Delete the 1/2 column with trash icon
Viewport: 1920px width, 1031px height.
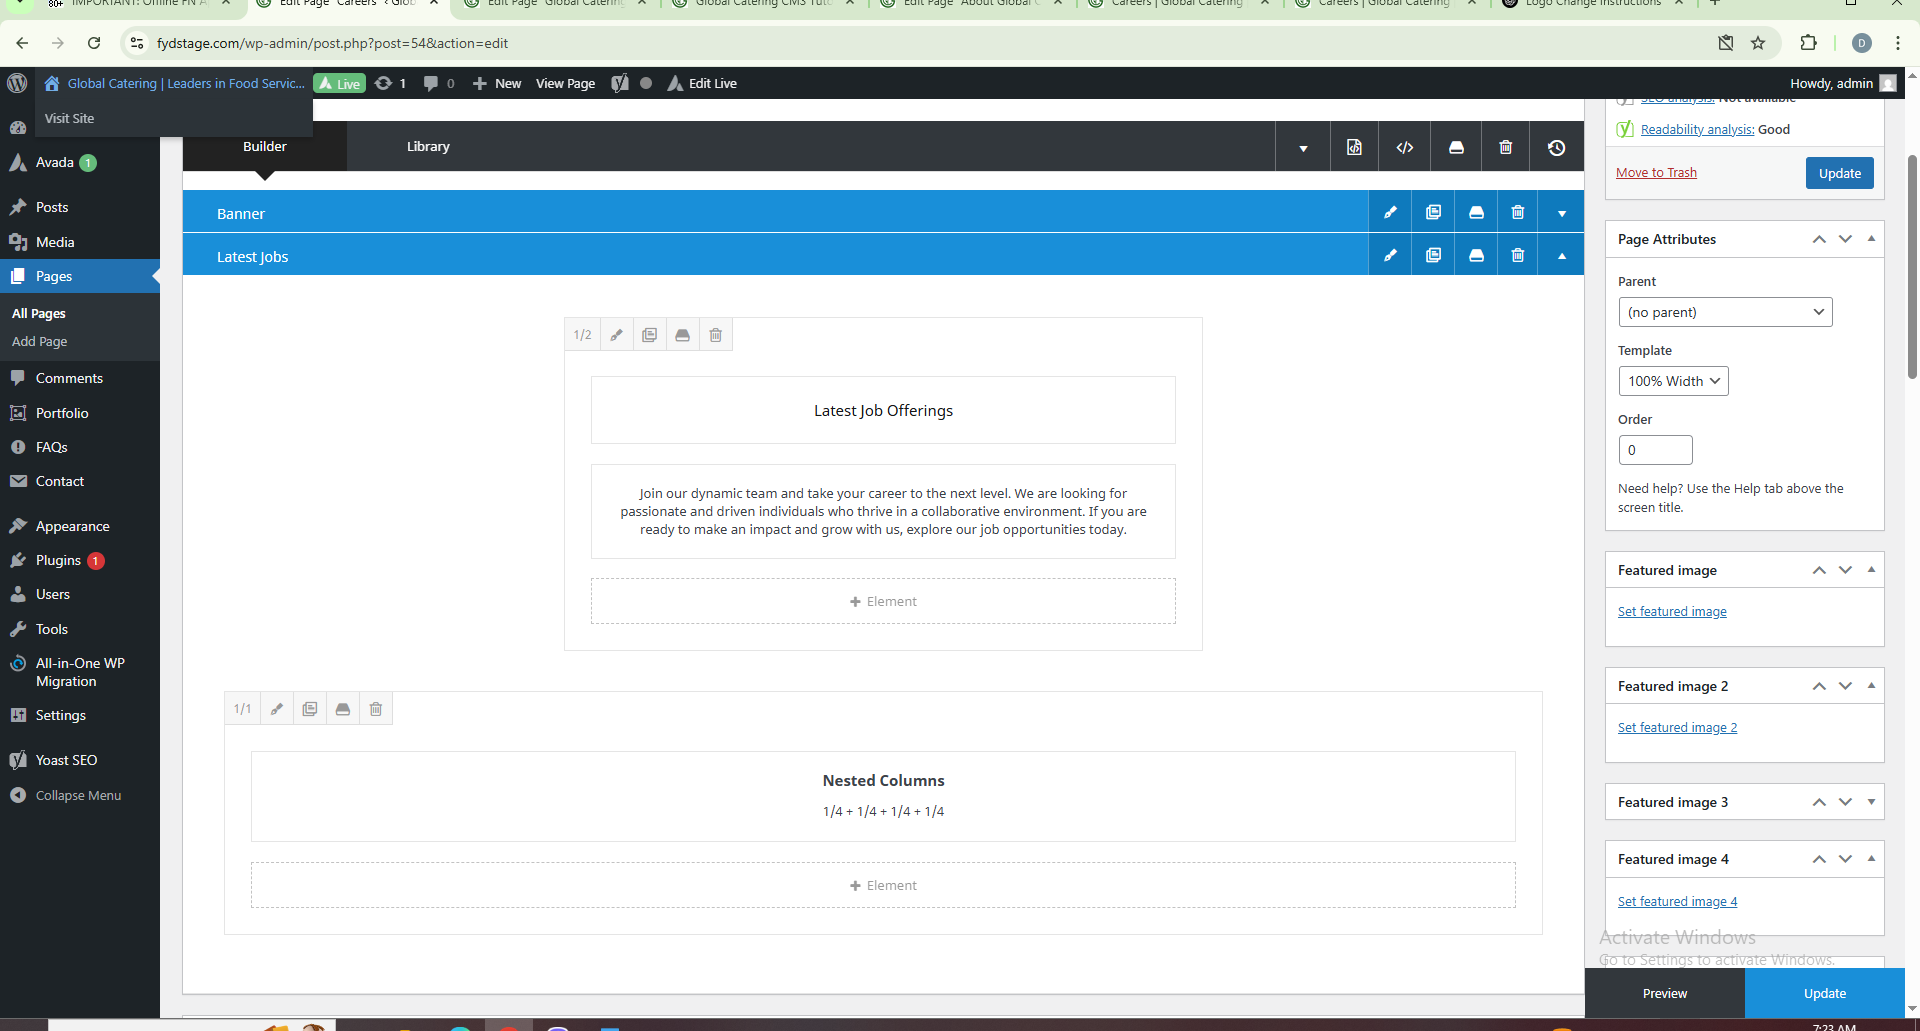(x=716, y=336)
